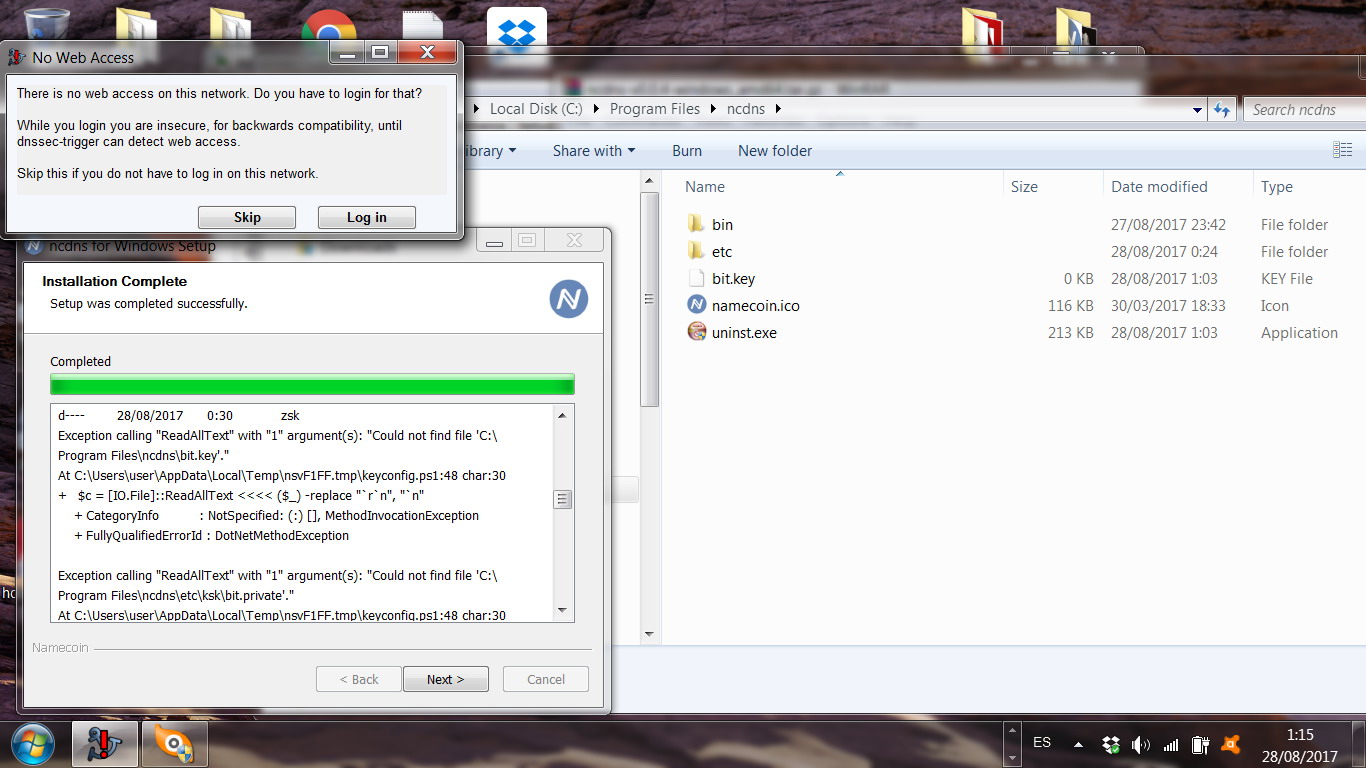Click Next in ncdns Setup
This screenshot has height=768, width=1366.
click(x=446, y=679)
